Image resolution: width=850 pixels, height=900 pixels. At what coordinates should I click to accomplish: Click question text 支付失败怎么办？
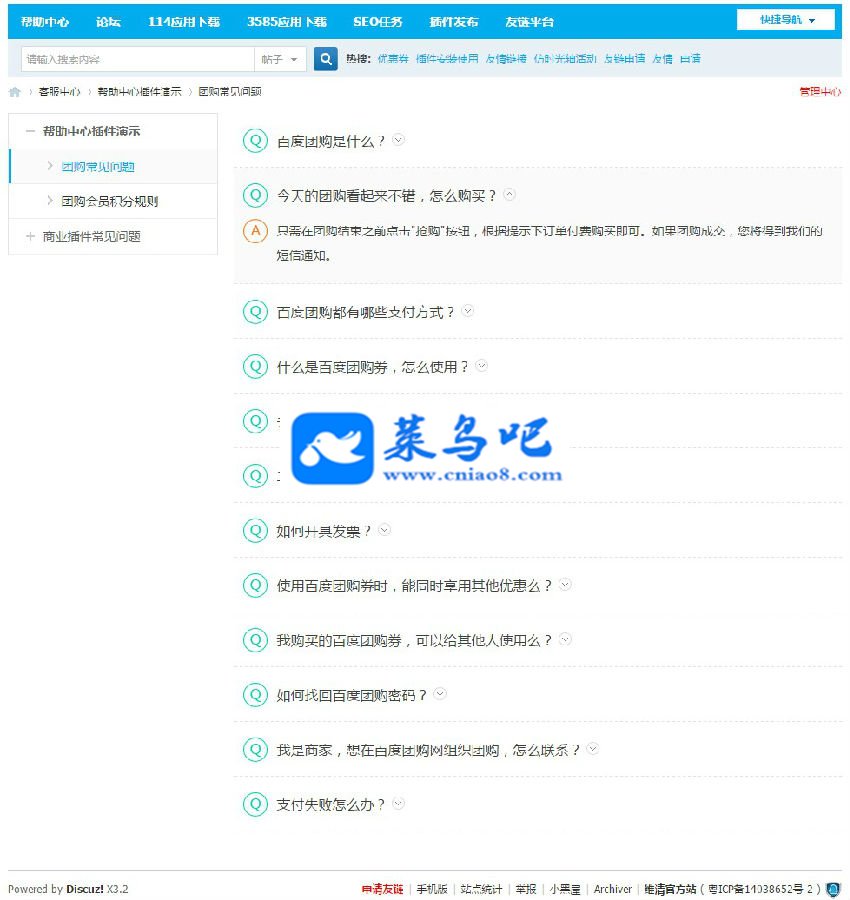pos(331,804)
